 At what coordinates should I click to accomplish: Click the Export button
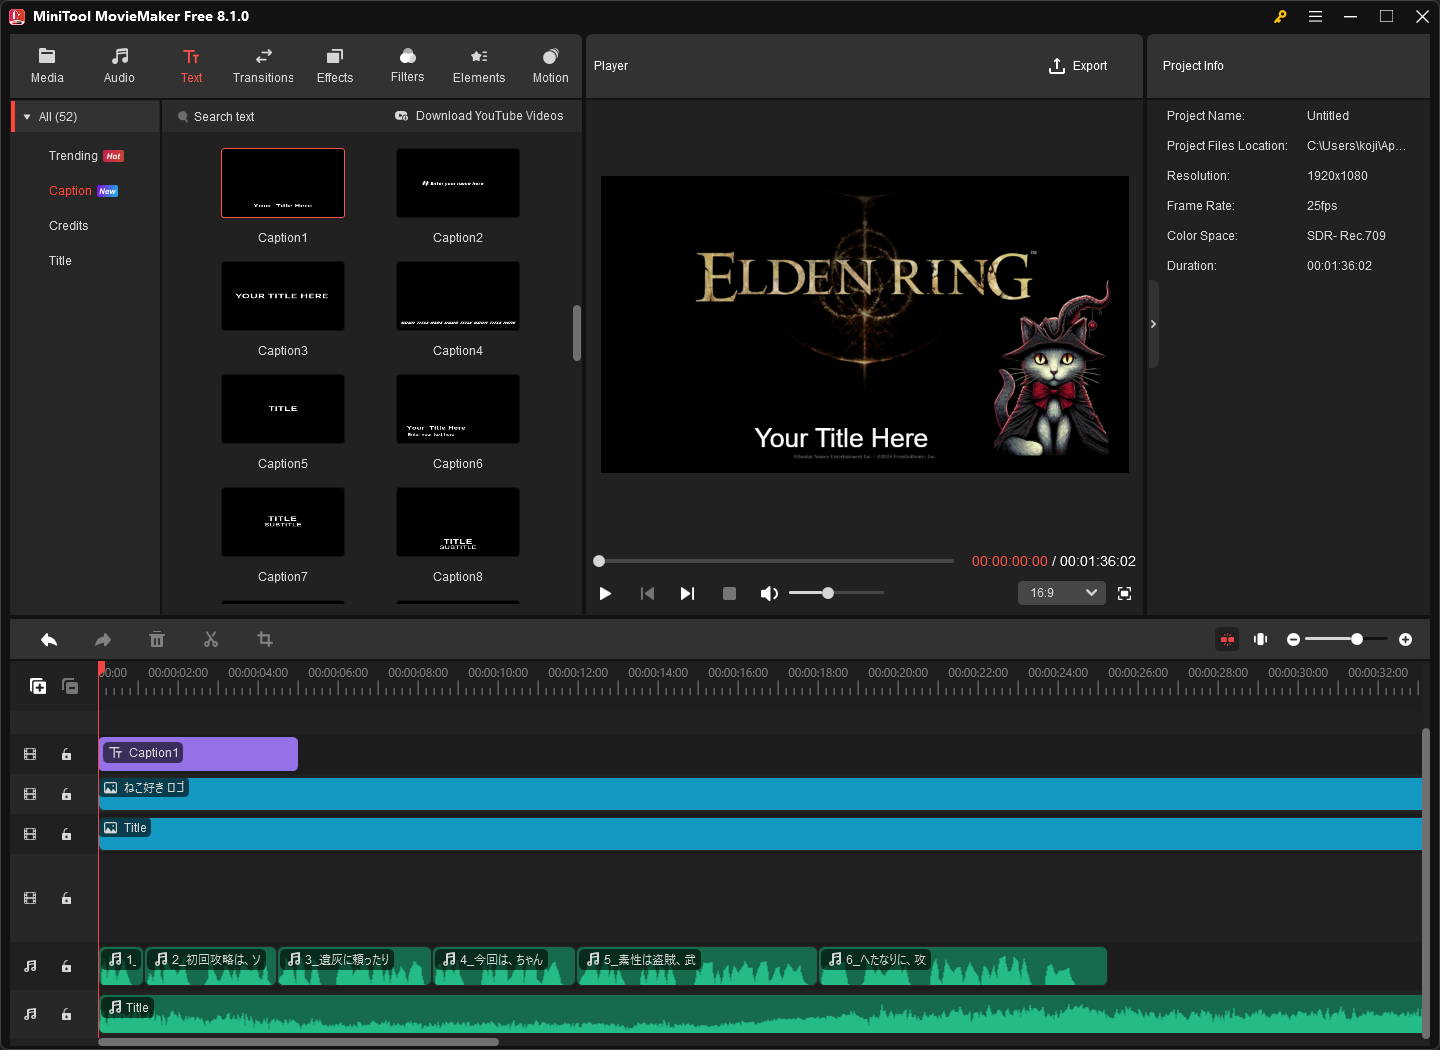click(x=1078, y=66)
